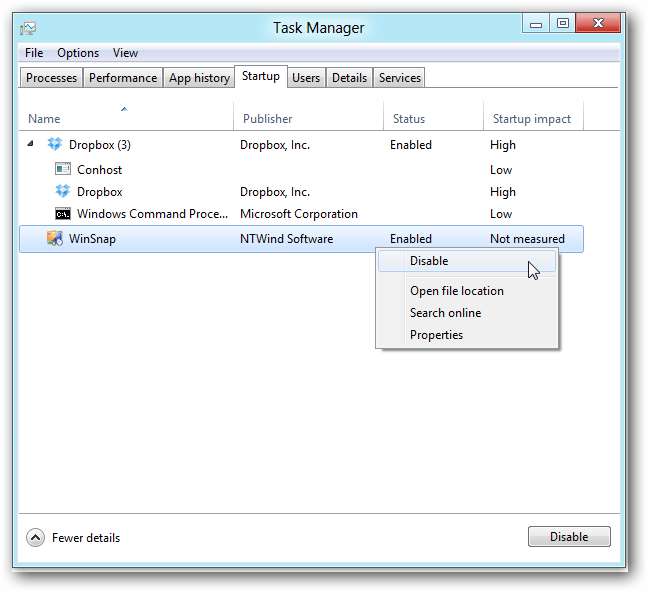
Task: Click the Dropbox (3) group icon
Action: [x=54, y=144]
